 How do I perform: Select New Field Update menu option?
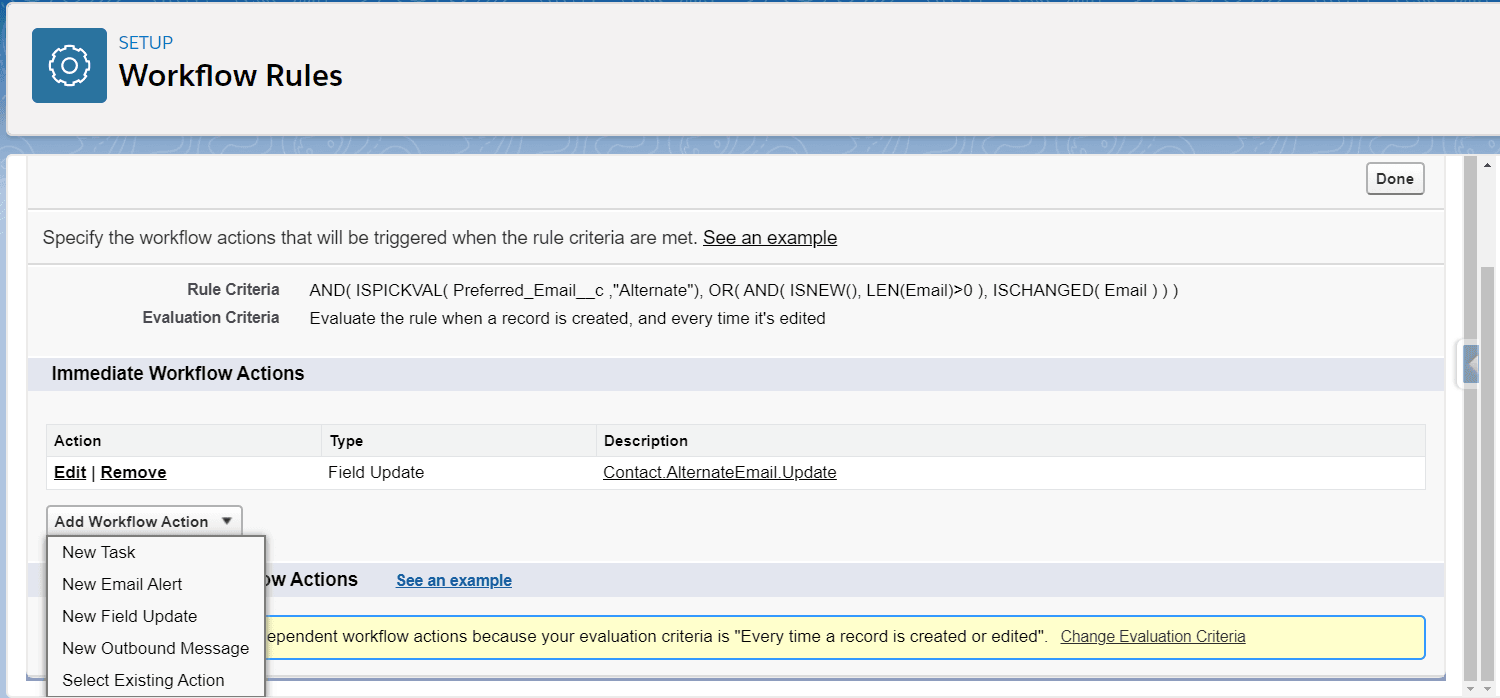pyautogui.click(x=129, y=616)
